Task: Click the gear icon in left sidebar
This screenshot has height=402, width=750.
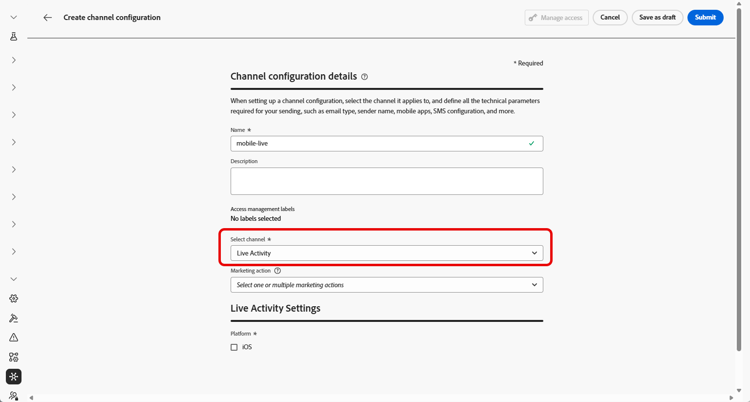Action: 14,299
